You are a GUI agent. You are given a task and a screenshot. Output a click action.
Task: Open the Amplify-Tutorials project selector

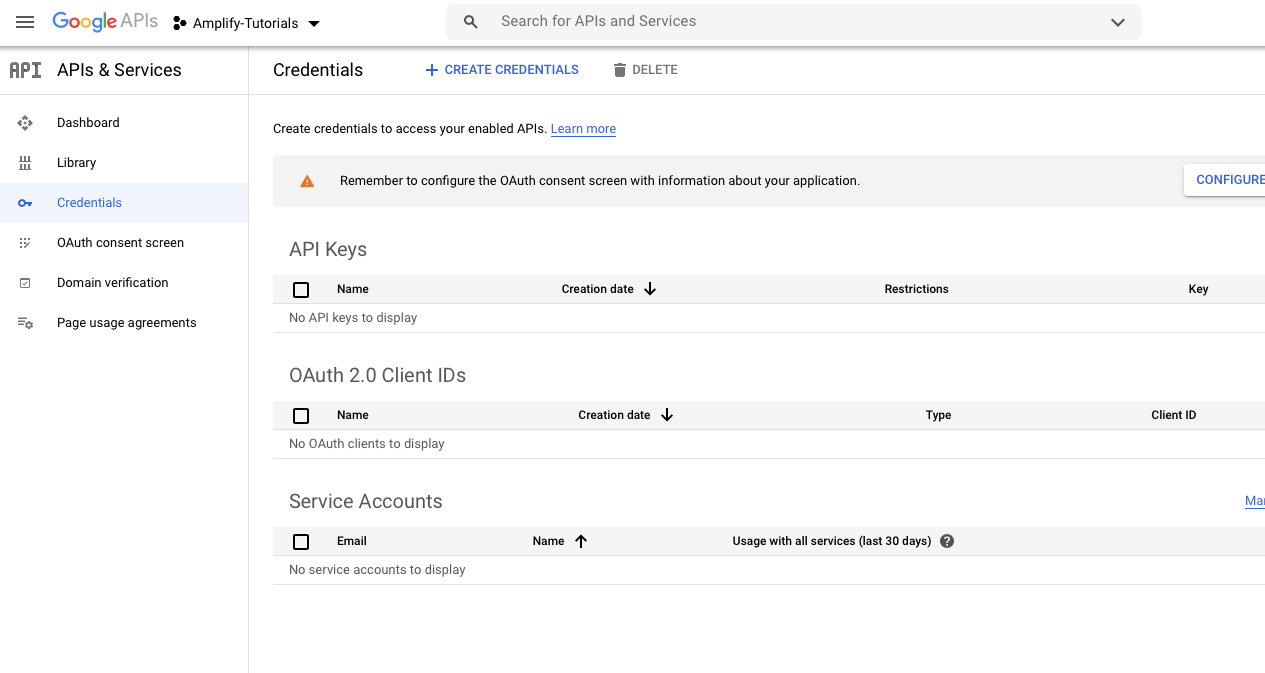[x=245, y=22]
